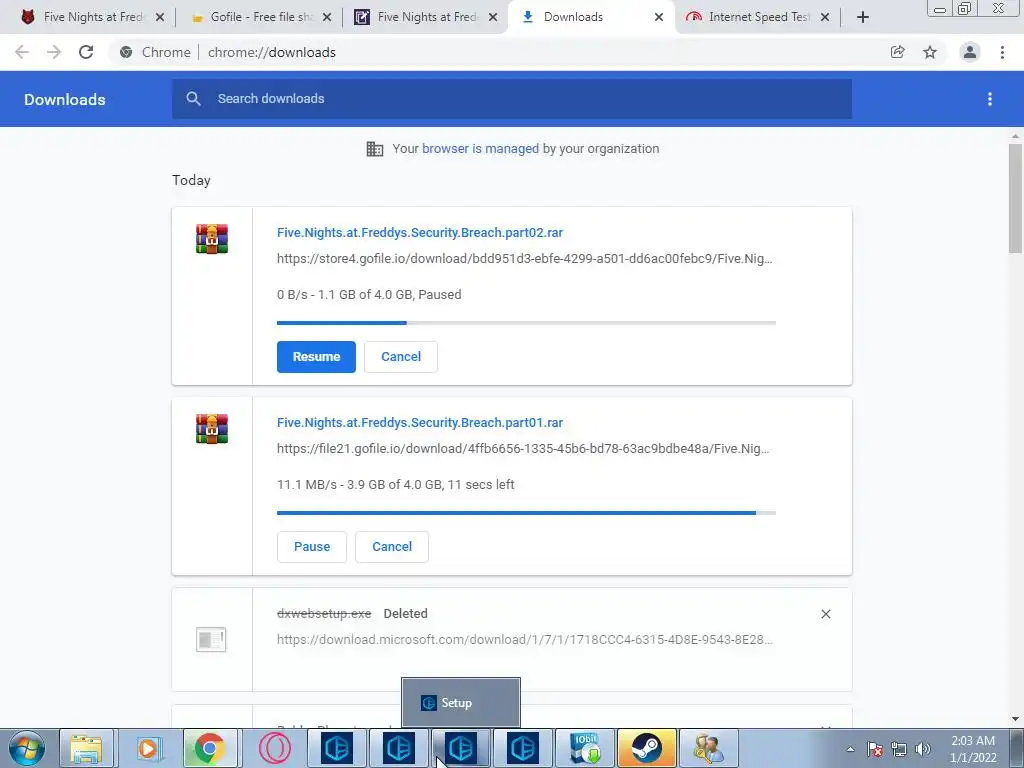
Task: Click the search magnifier icon
Action: pyautogui.click(x=193, y=99)
